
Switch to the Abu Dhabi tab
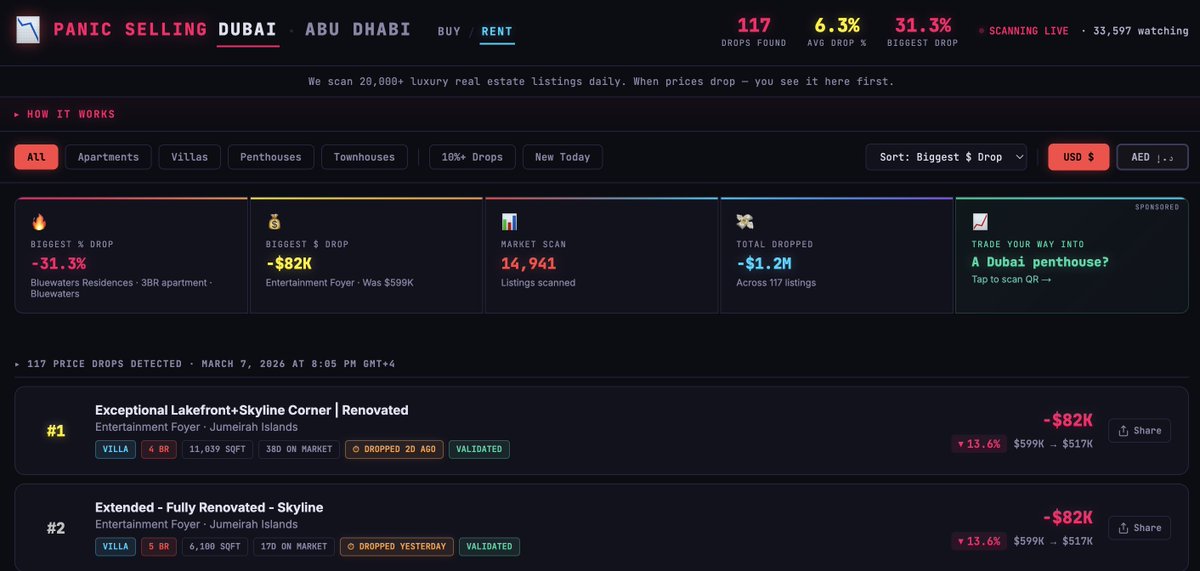358,29
